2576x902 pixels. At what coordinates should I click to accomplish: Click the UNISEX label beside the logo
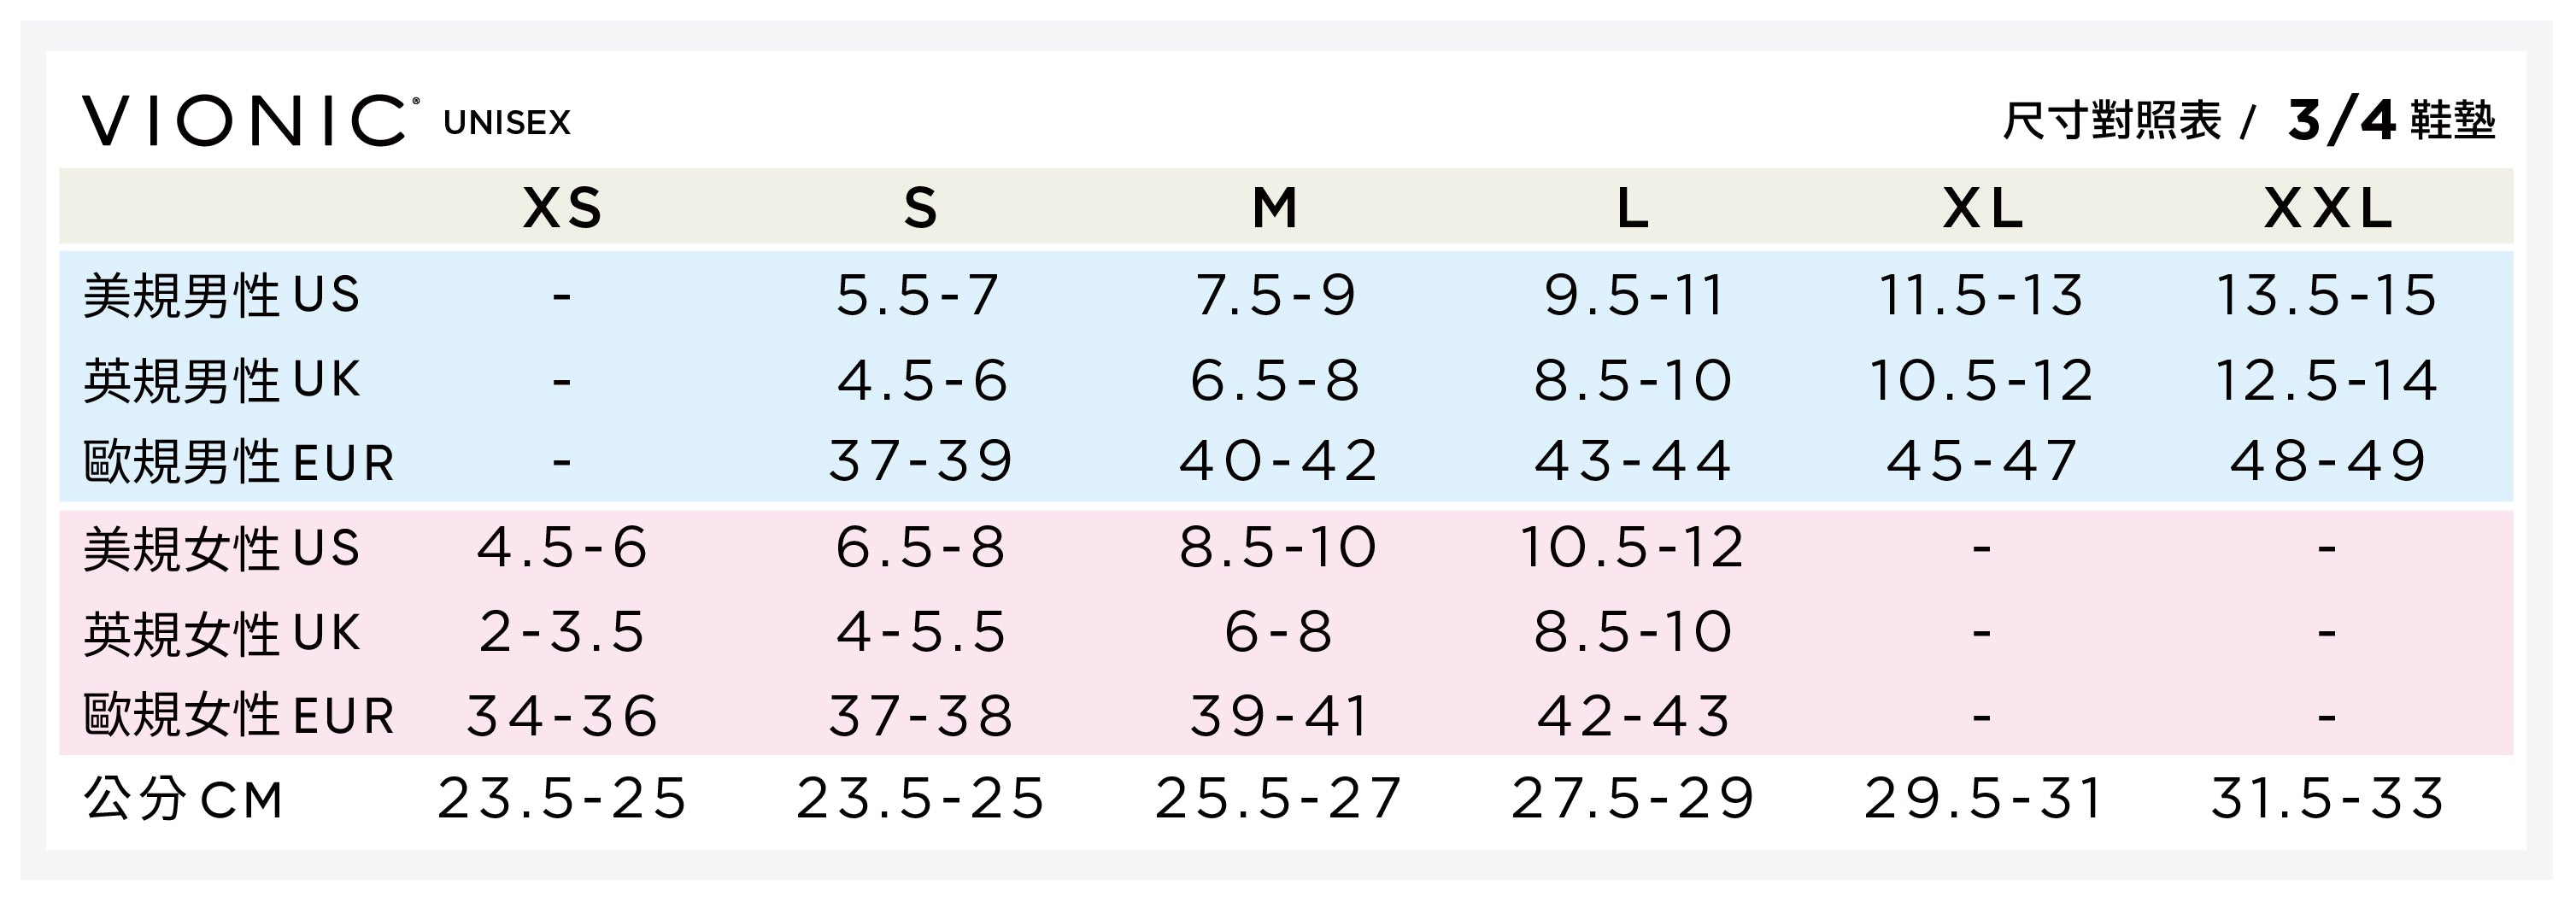click(507, 123)
